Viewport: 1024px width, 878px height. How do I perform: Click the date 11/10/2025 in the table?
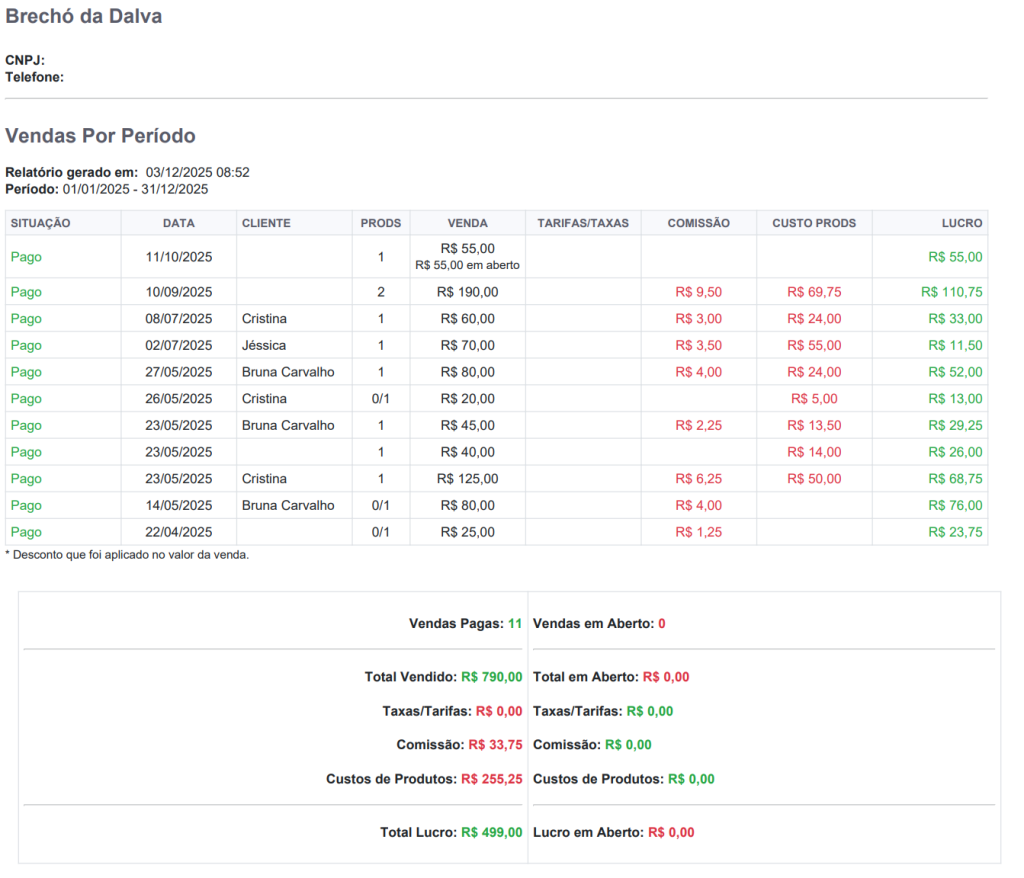click(179, 257)
